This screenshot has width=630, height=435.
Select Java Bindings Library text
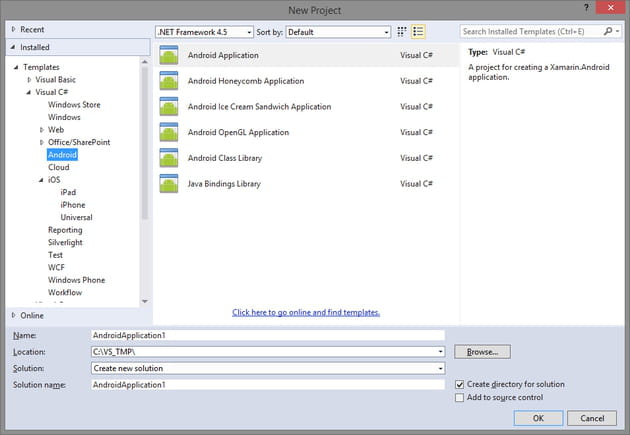click(224, 184)
